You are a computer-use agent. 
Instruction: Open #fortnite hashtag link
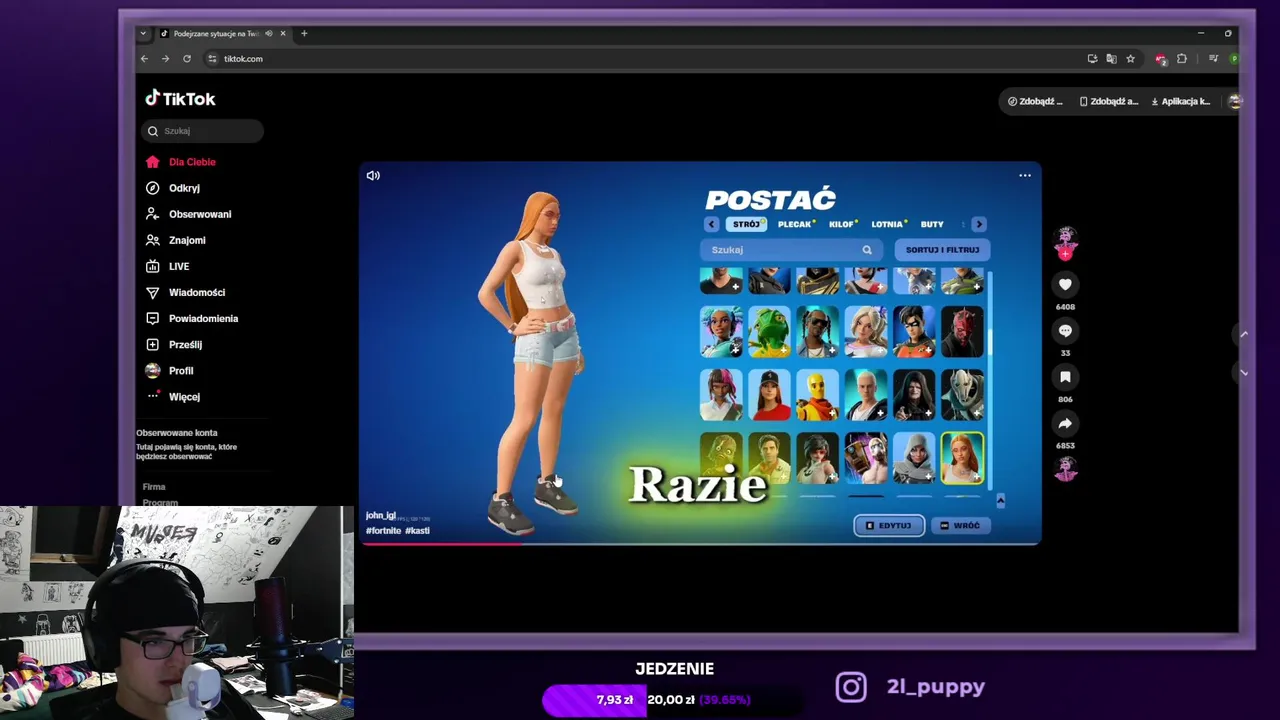pyautogui.click(x=383, y=530)
